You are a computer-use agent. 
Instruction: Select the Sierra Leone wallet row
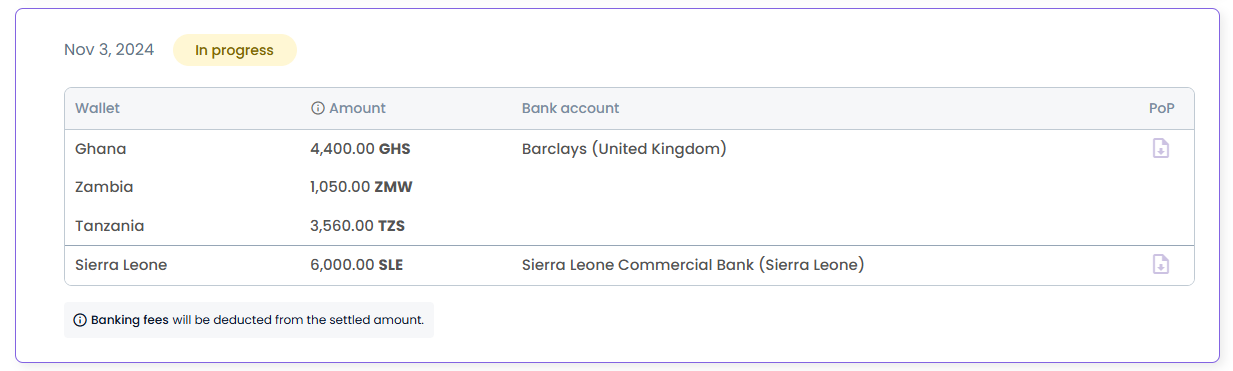pyautogui.click(x=629, y=265)
